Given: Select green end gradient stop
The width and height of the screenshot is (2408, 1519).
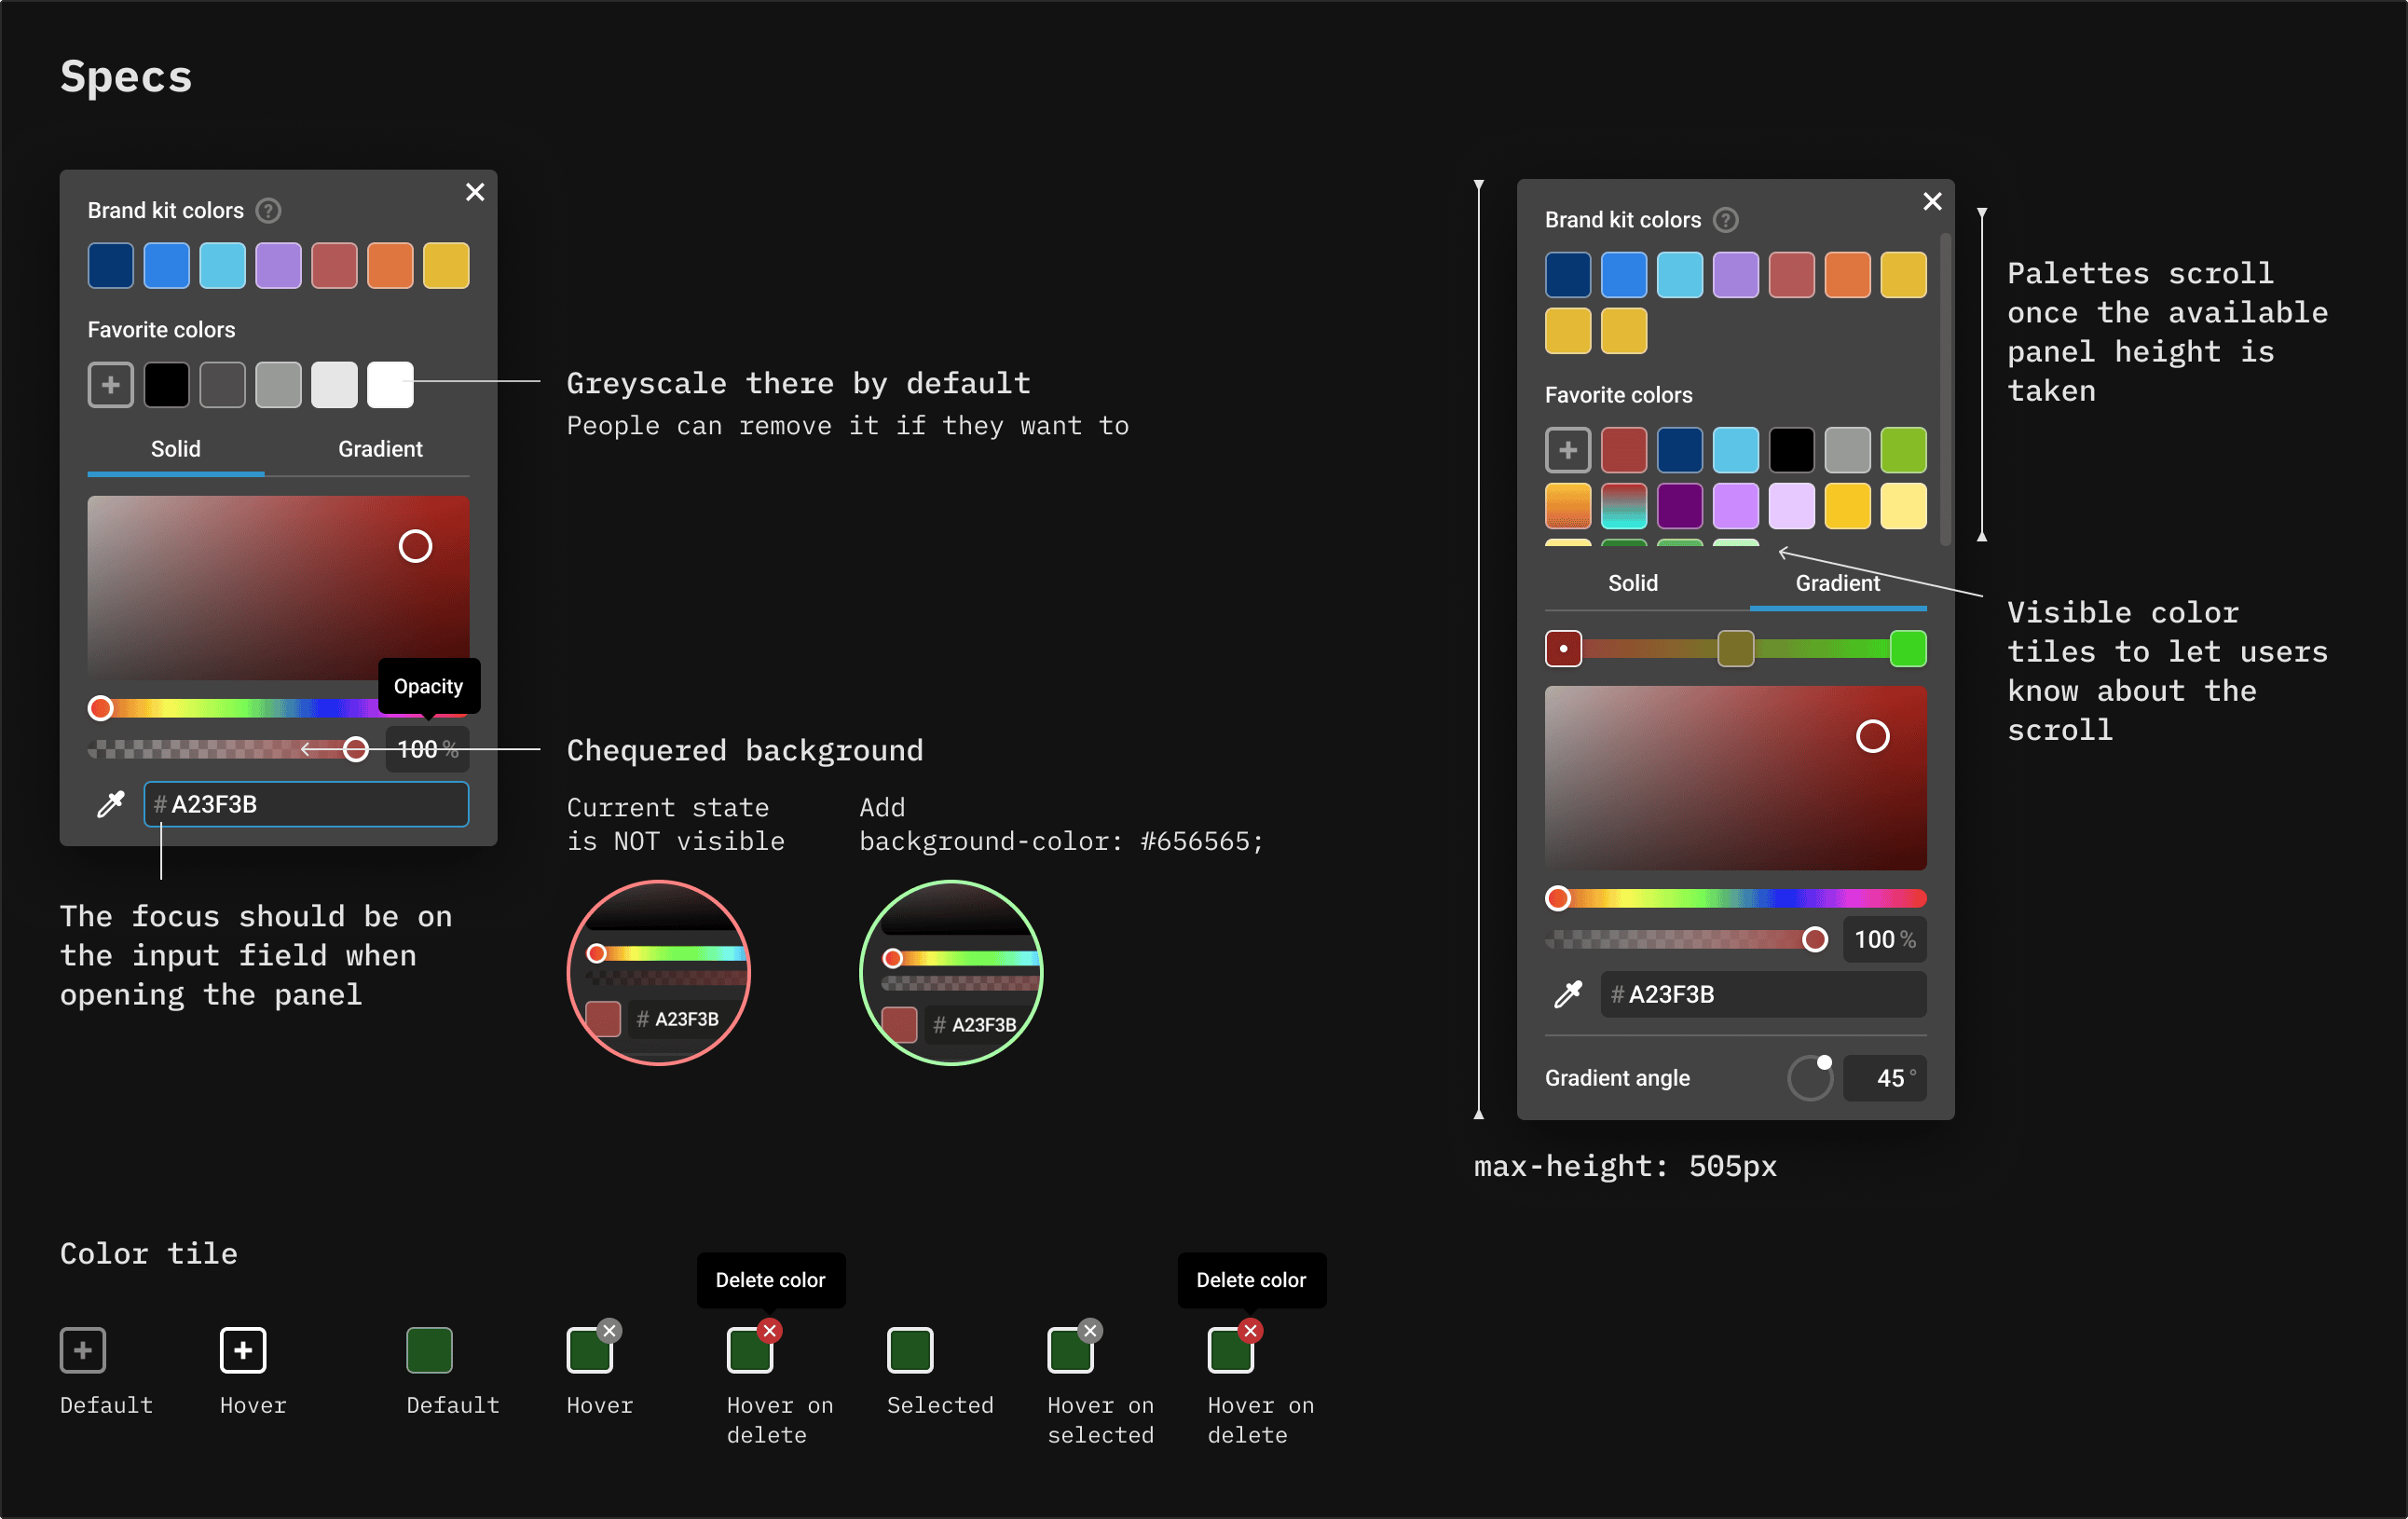Looking at the screenshot, I should pyautogui.click(x=1908, y=649).
